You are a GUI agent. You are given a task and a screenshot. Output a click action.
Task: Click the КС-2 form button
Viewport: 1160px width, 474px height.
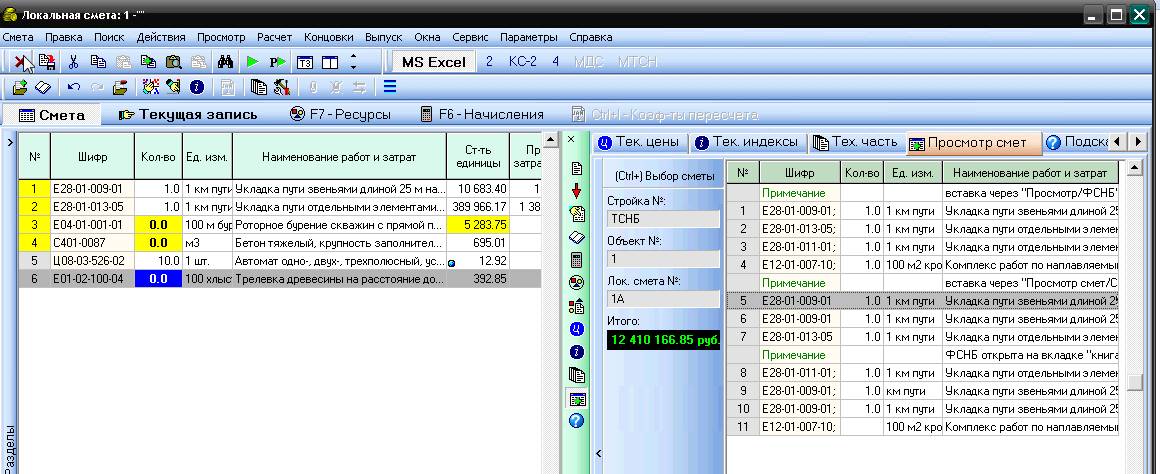pos(522,61)
